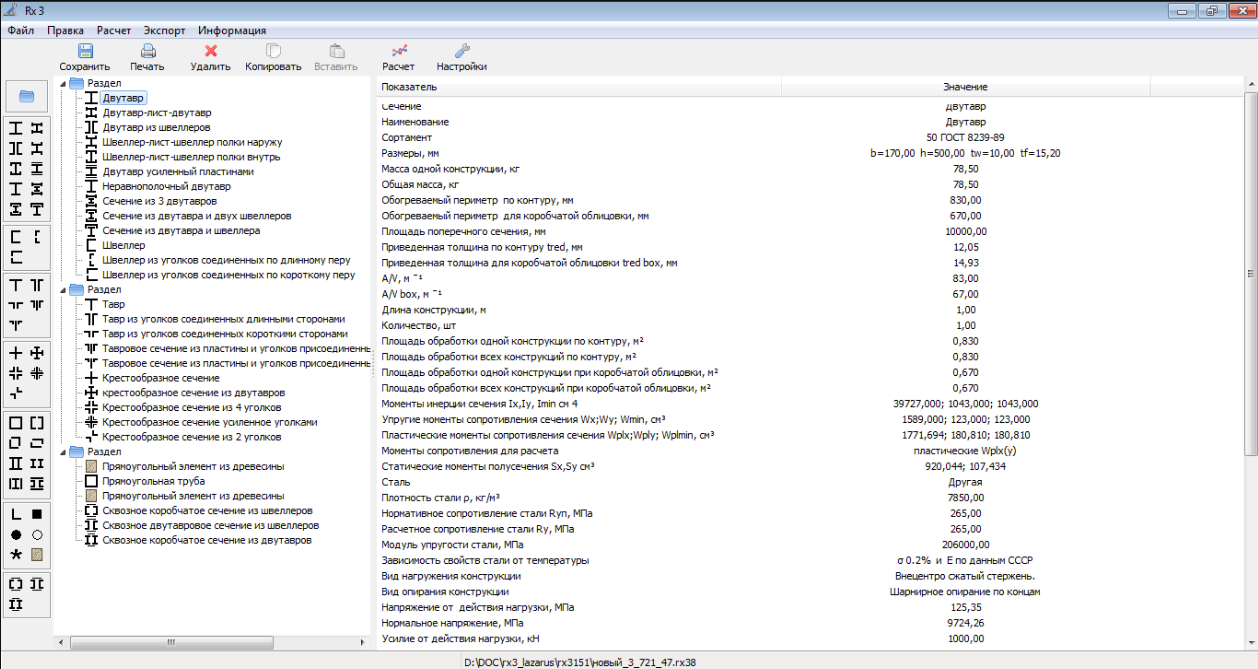The height and width of the screenshot is (669, 1258).
Task: Collapse the Раздел folder above Двутавр
Action: pos(64,83)
